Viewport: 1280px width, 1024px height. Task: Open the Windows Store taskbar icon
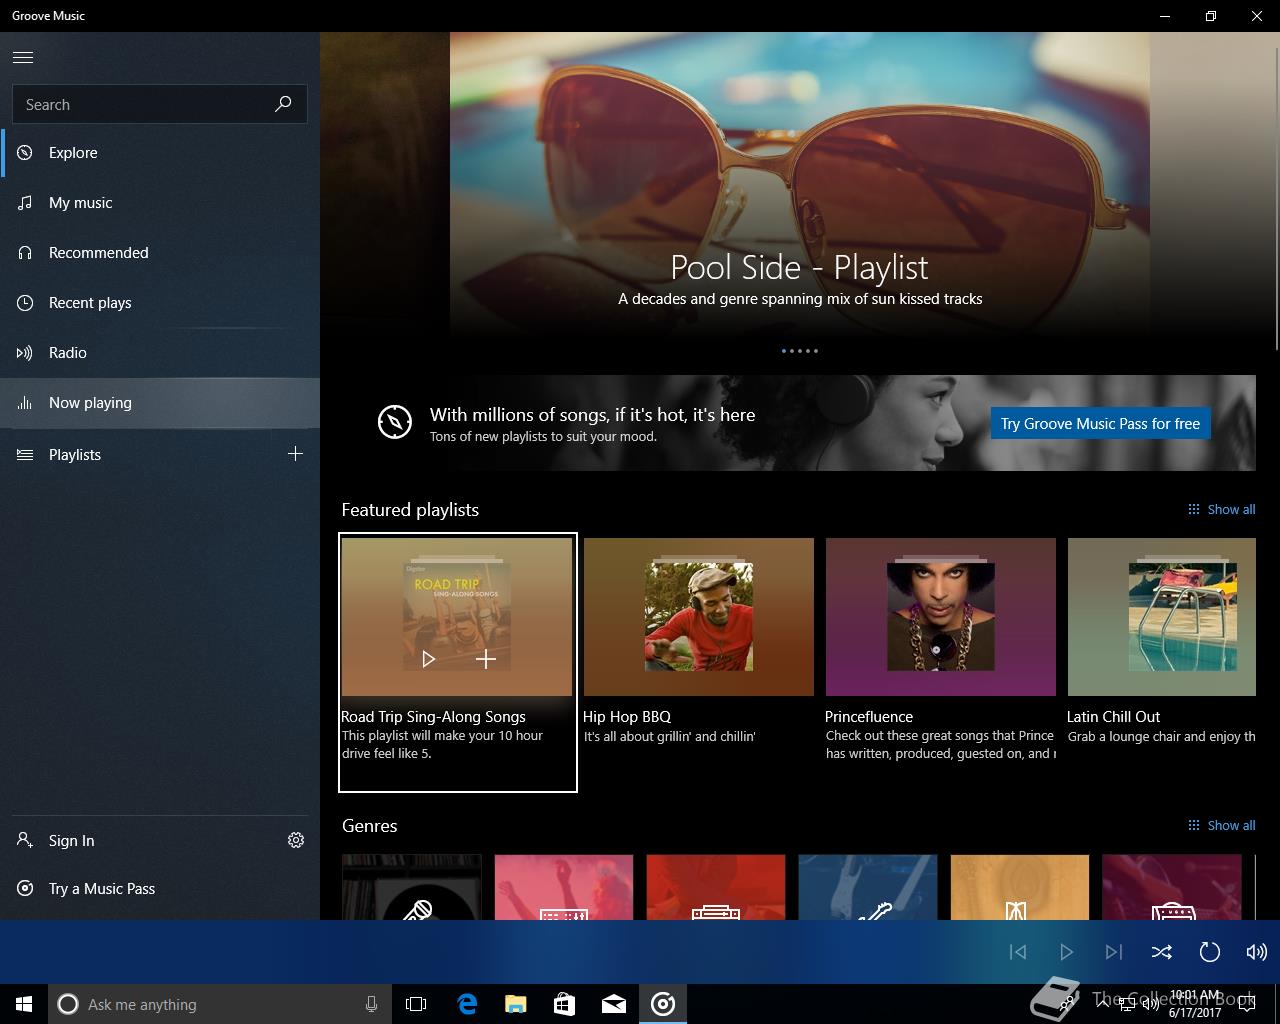click(x=565, y=1004)
